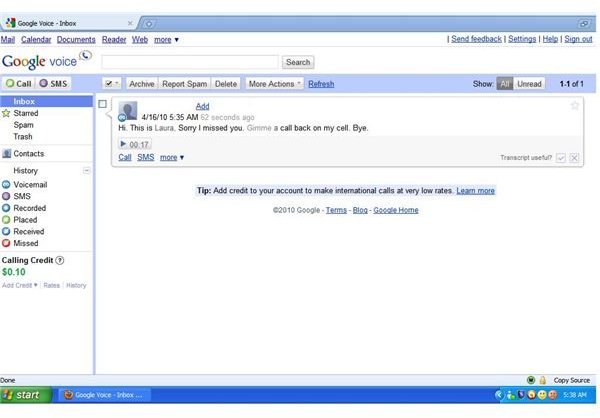
Task: Click the green Placed calls icon
Action: click(x=6, y=220)
